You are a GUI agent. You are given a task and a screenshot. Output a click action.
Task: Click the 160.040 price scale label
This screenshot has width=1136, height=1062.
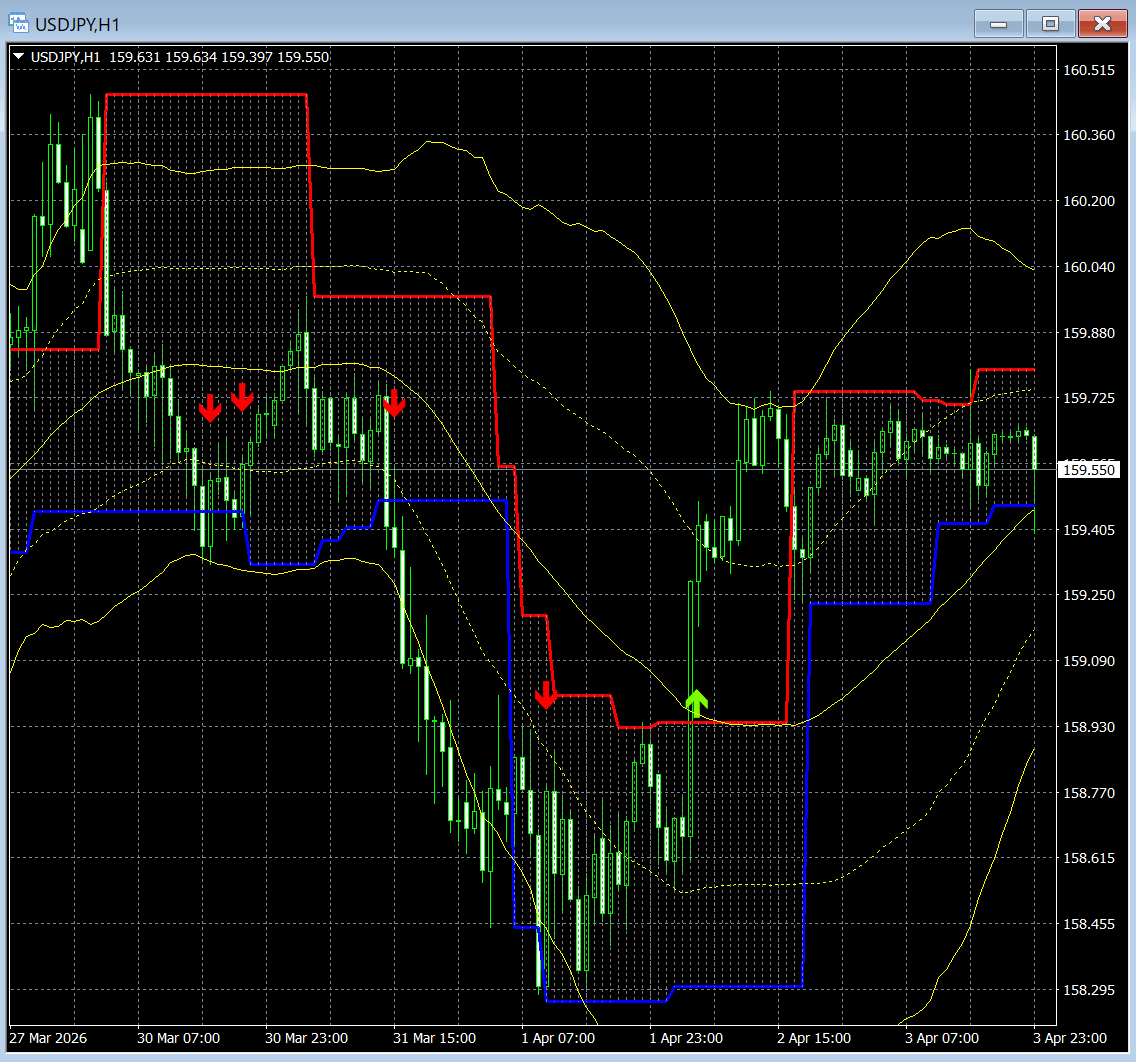click(1088, 267)
